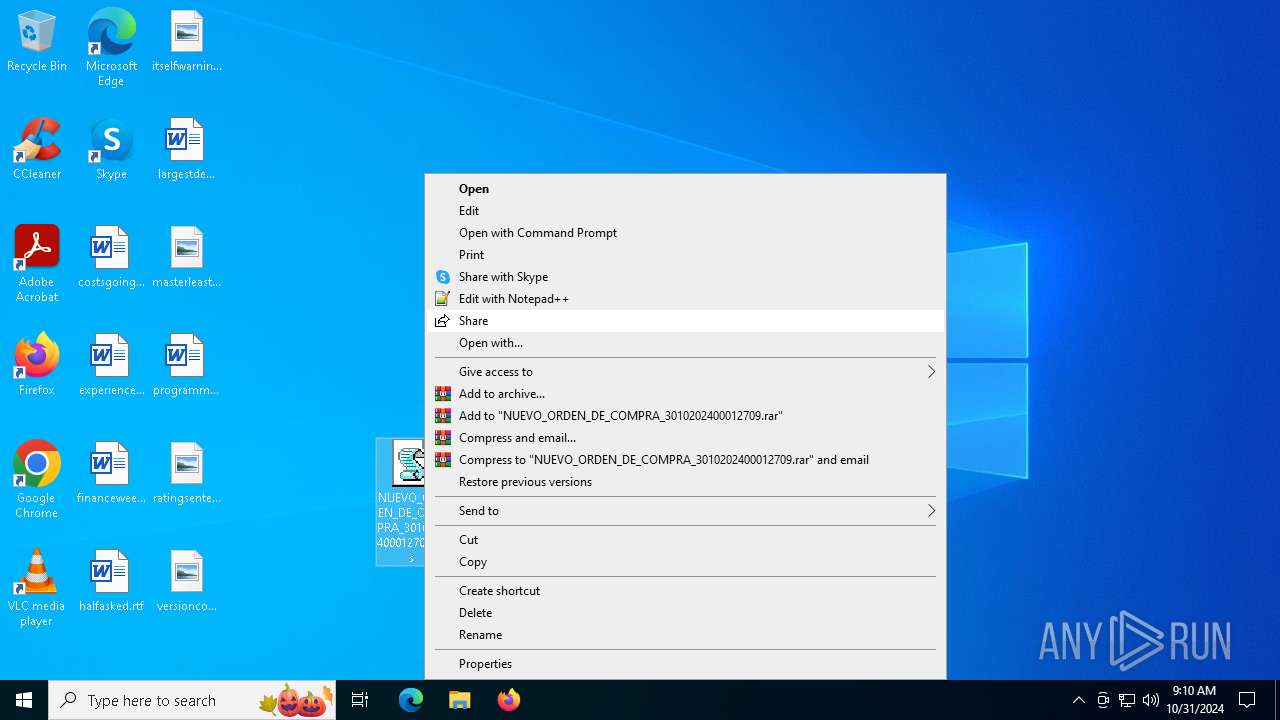Select the experience... Word document icon
Viewport: 1280px width, 720px height.
tap(111, 366)
